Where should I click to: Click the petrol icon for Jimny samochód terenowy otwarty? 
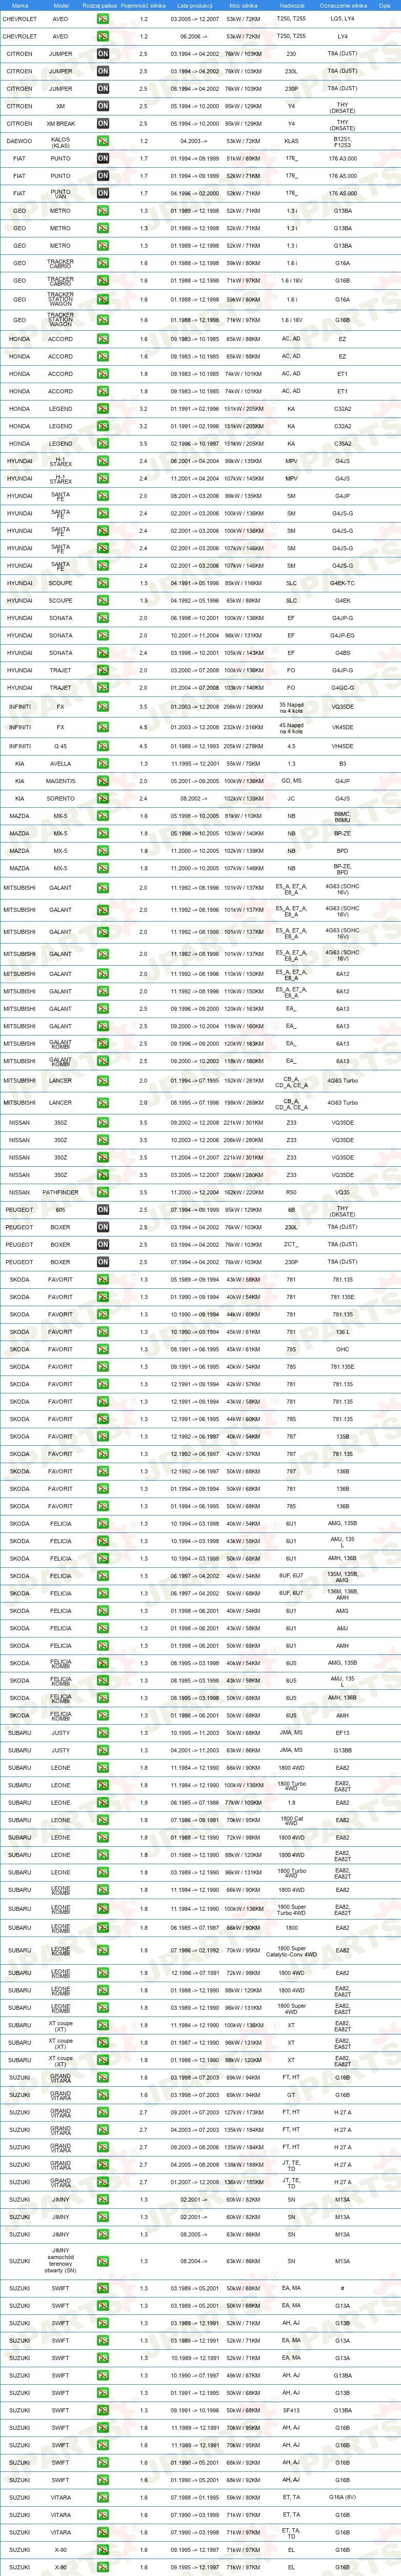(x=103, y=2261)
